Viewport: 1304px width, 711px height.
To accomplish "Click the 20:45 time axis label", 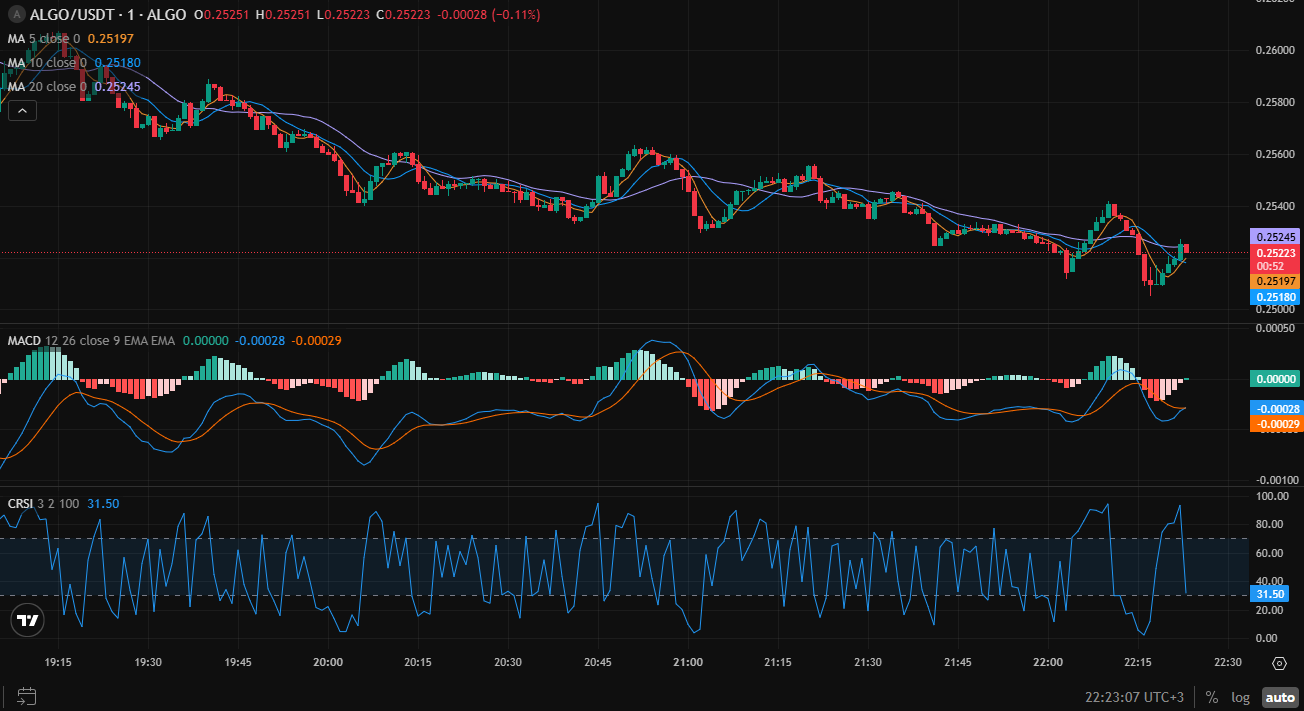I will [x=598, y=663].
